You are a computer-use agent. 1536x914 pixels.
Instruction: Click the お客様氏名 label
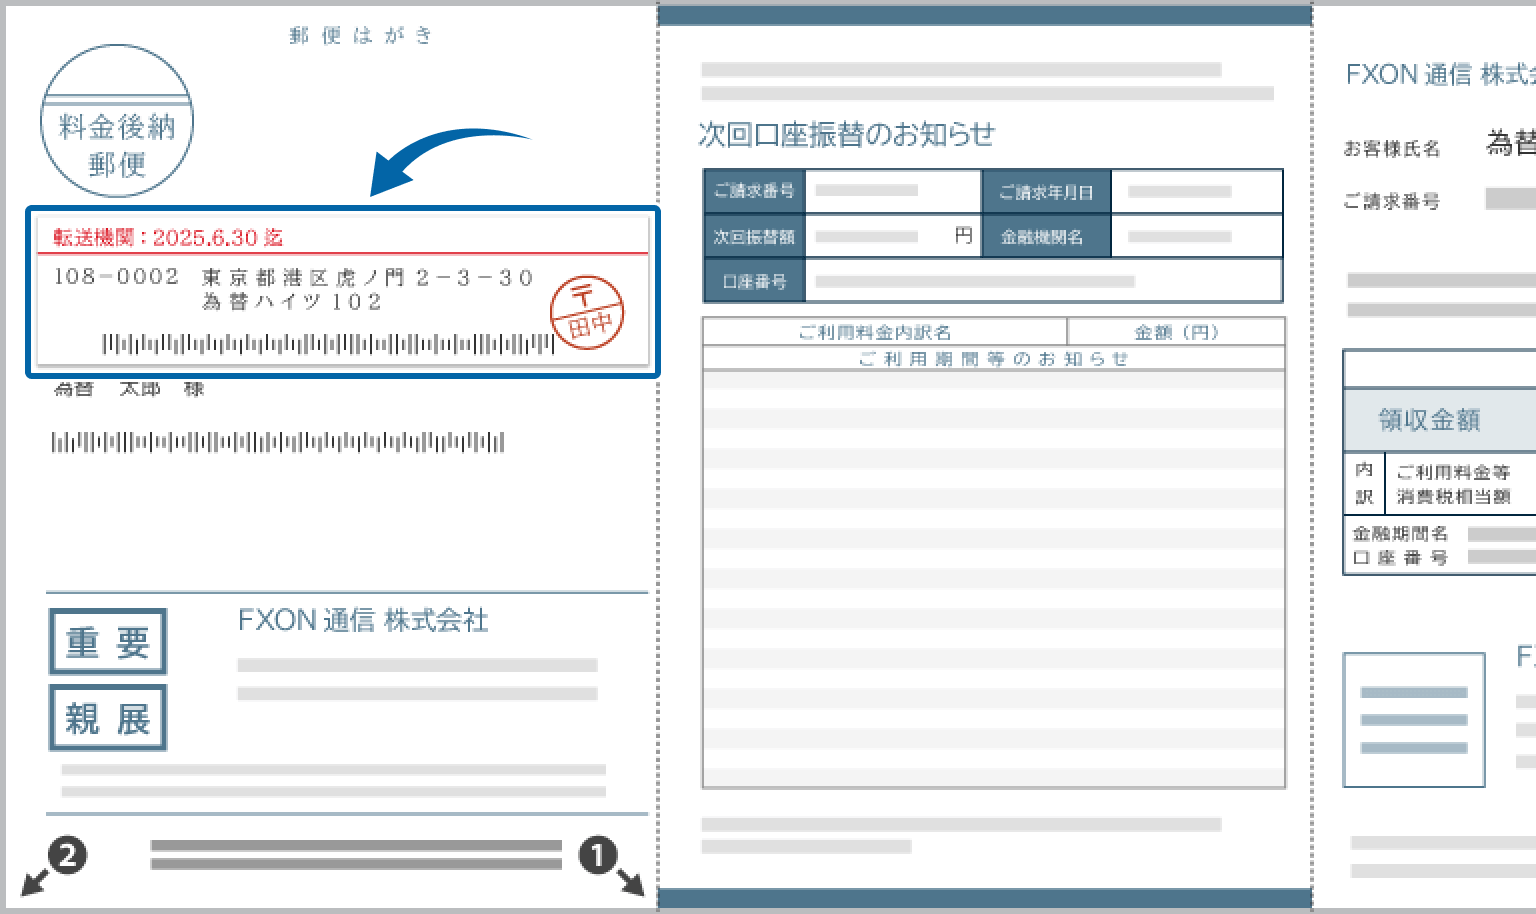[x=1392, y=148]
